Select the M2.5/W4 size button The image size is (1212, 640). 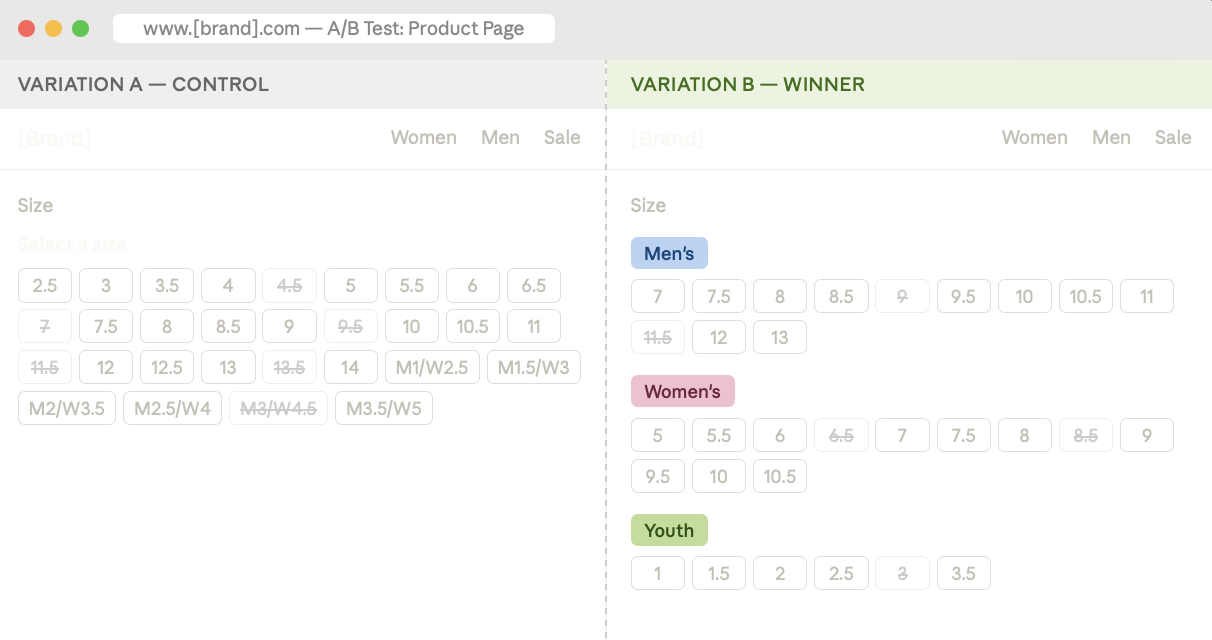click(172, 408)
